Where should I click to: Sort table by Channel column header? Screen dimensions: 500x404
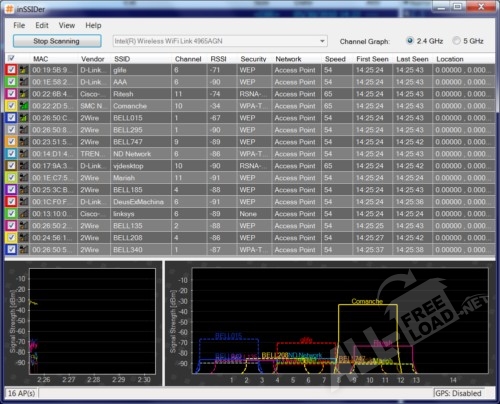(188, 59)
